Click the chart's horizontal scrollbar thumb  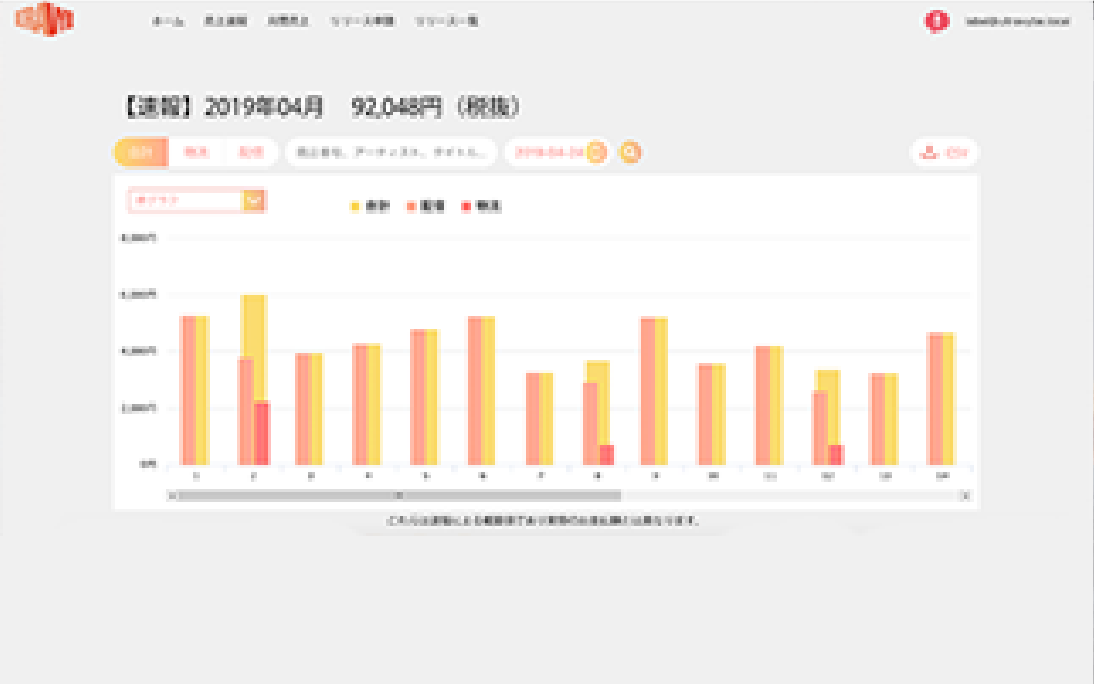tap(398, 496)
